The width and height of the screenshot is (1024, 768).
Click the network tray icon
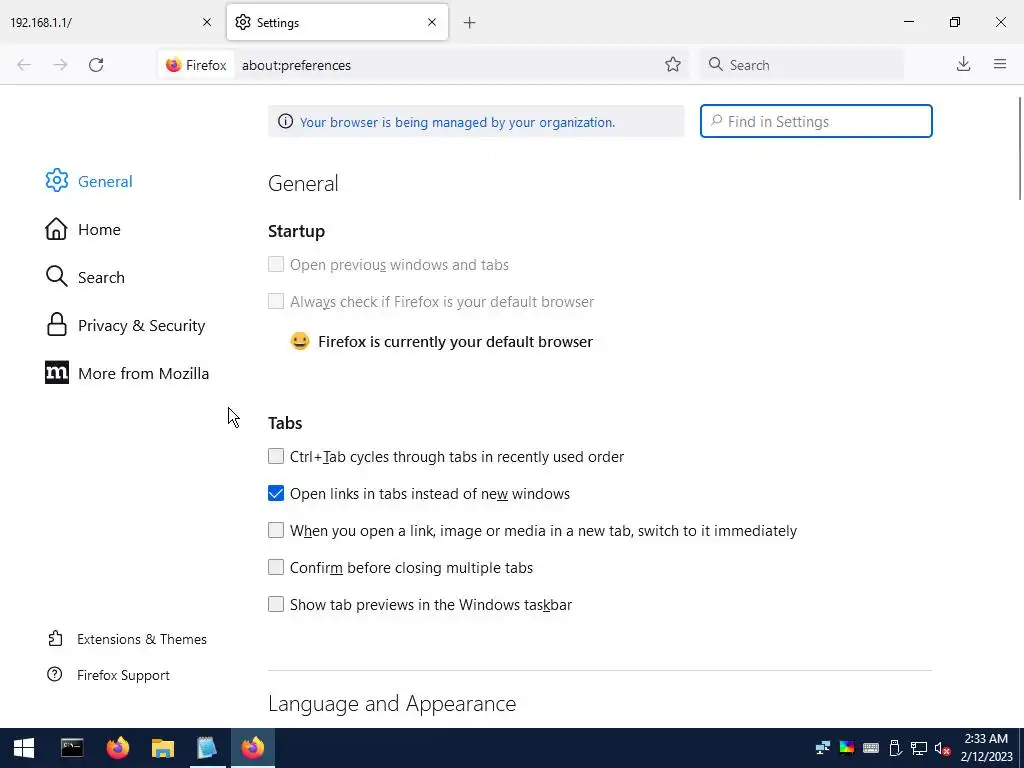[919, 748]
